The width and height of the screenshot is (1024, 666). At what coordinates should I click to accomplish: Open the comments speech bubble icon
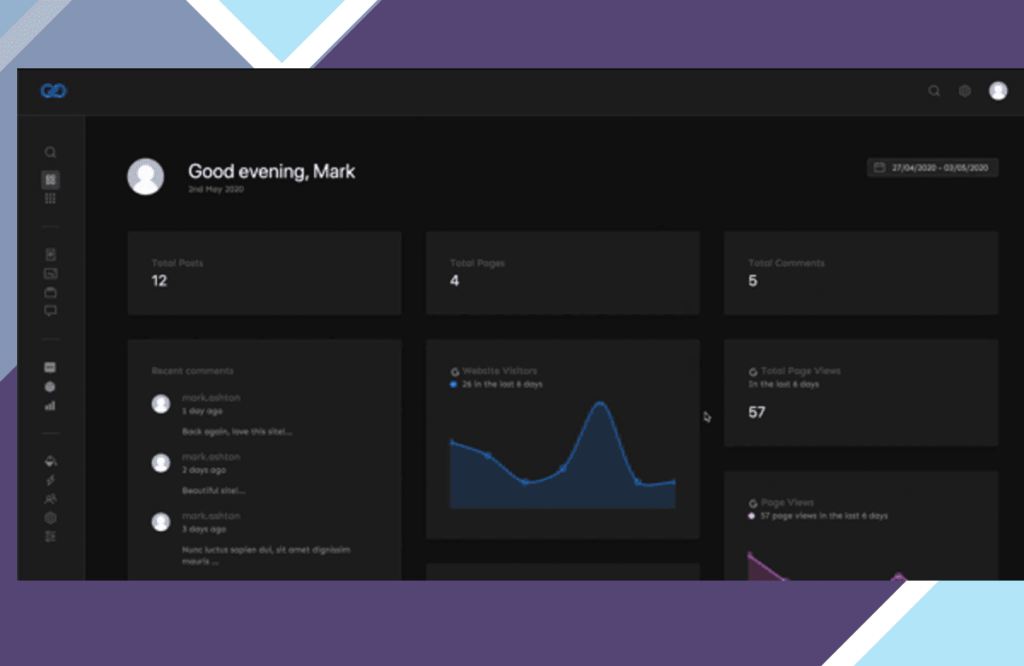[x=50, y=311]
